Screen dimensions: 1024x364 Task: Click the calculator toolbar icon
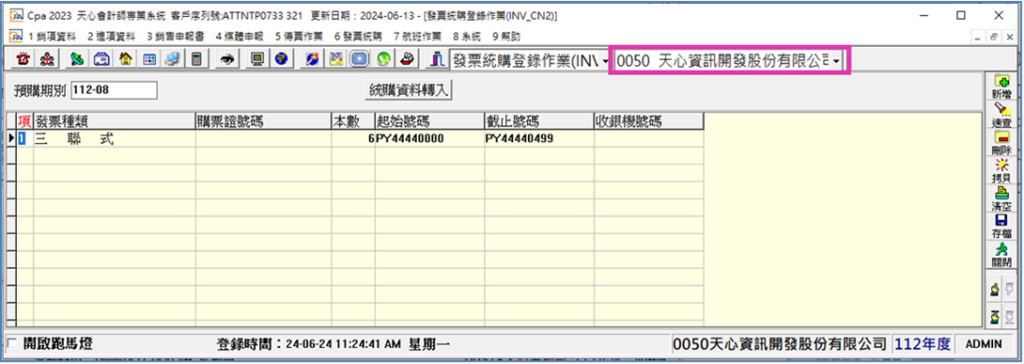pos(195,59)
